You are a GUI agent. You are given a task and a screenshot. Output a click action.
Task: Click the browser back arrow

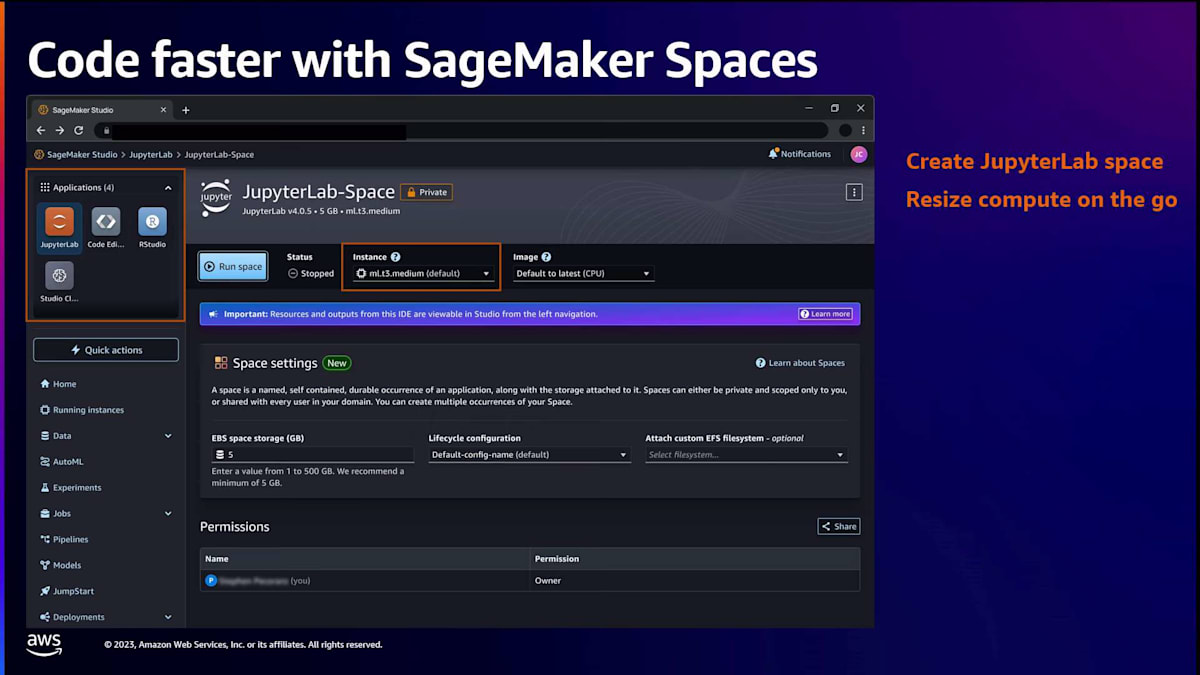[41, 130]
